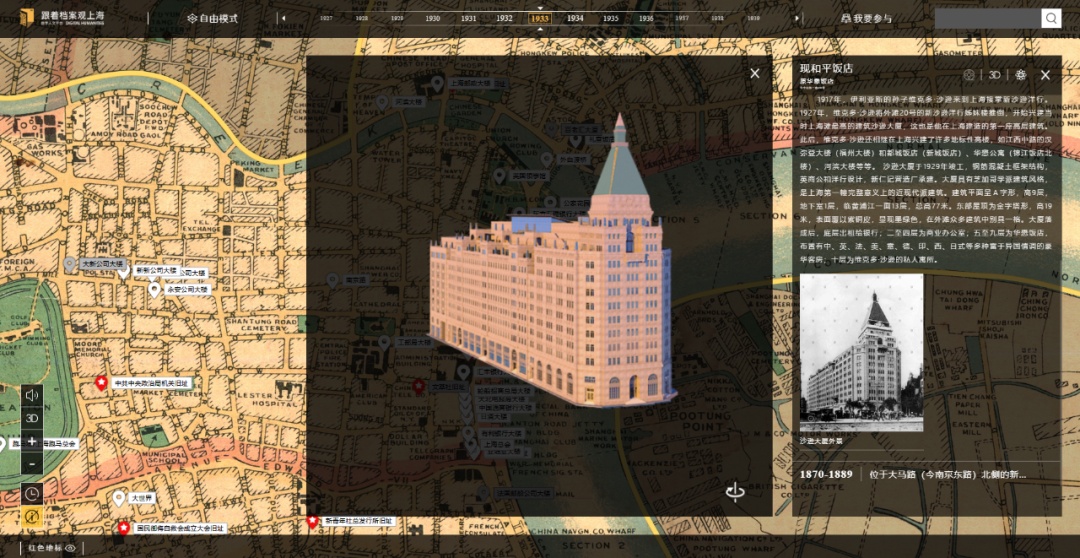Click the 大新公司大楼 map marker
The height and width of the screenshot is (558, 1080).
(x=69, y=264)
